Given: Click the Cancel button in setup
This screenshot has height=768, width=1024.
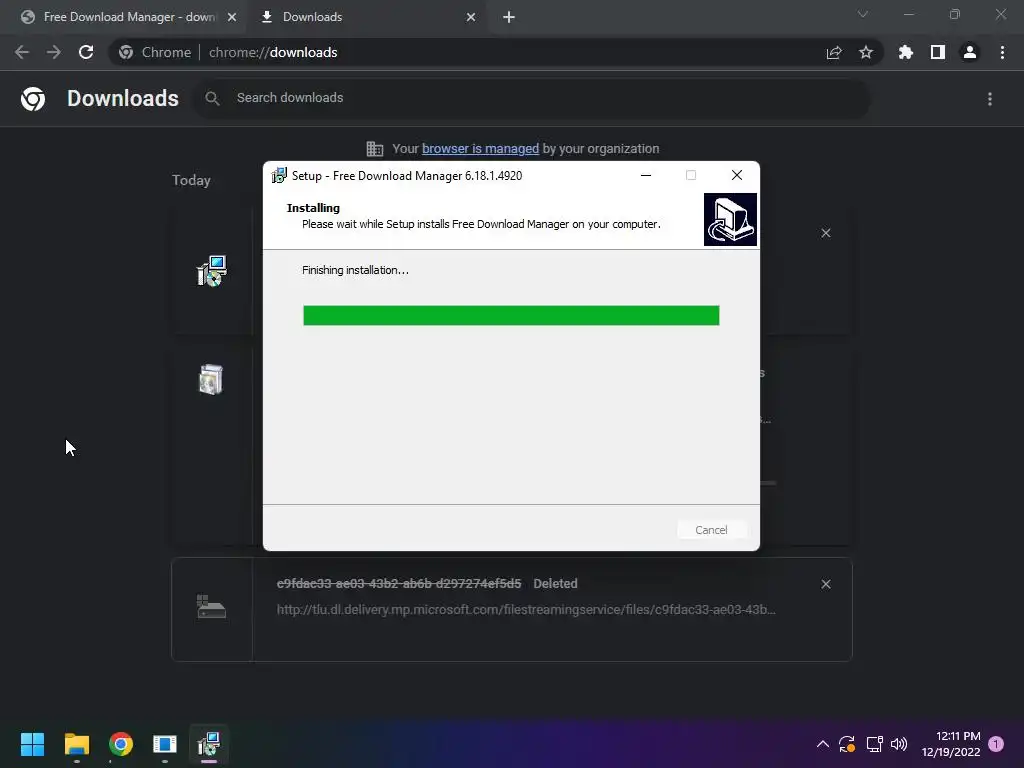Looking at the screenshot, I should (x=711, y=530).
